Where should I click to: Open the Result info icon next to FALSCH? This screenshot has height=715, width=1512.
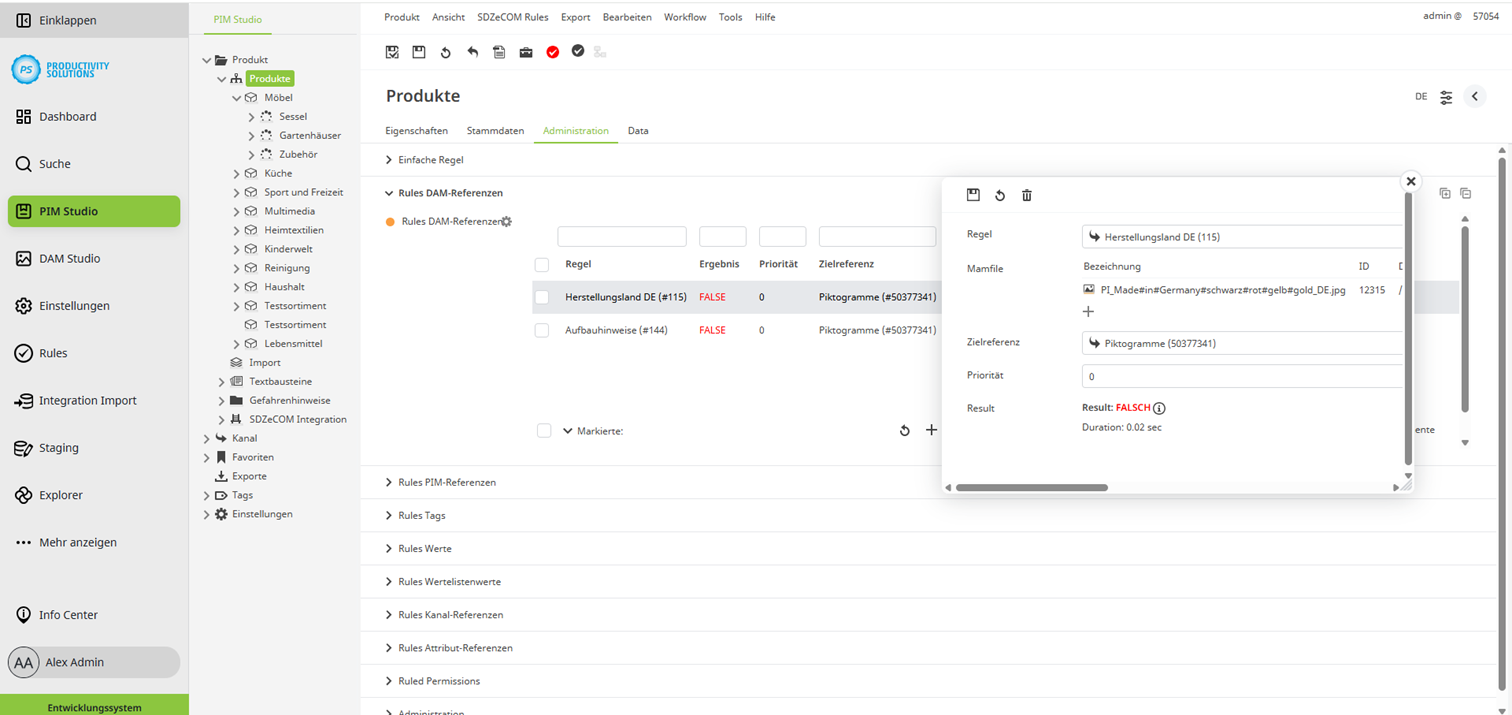pos(1159,408)
